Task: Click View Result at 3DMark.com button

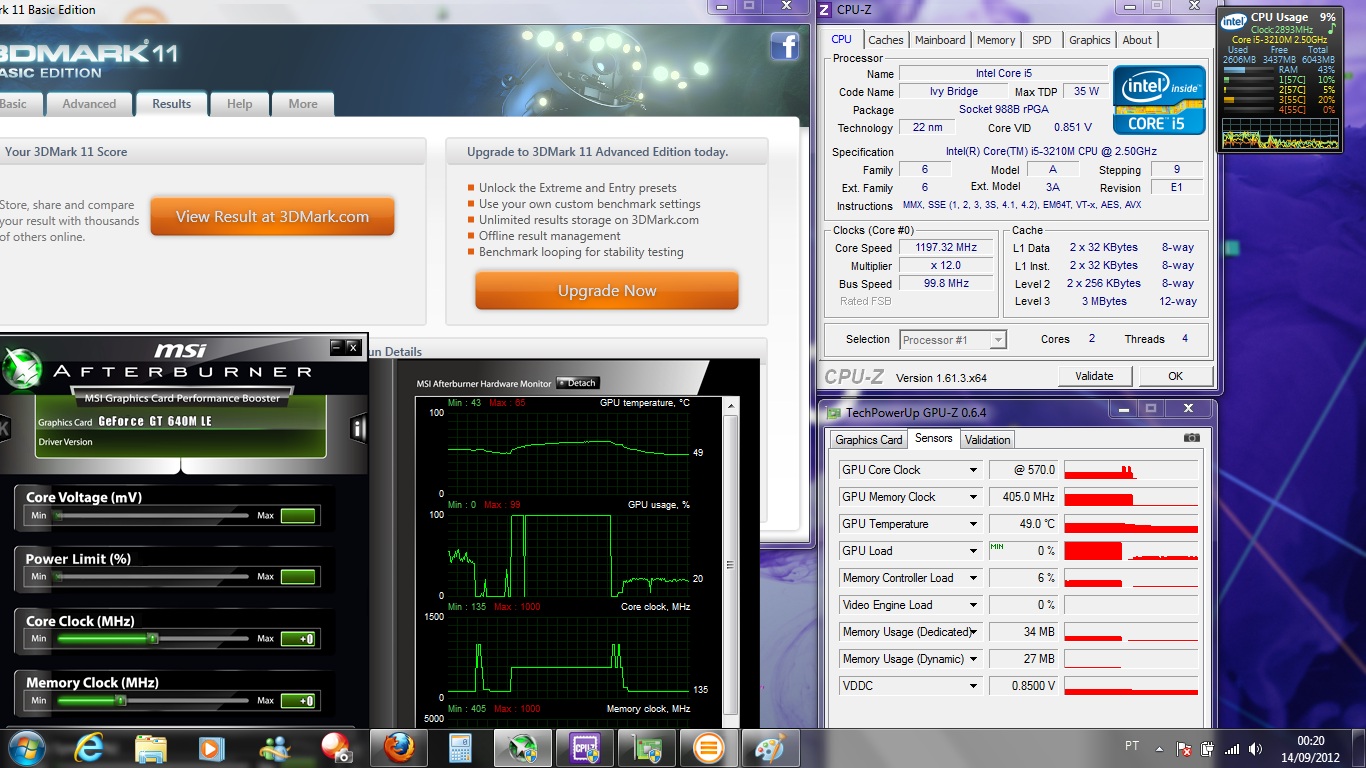Action: click(x=272, y=216)
